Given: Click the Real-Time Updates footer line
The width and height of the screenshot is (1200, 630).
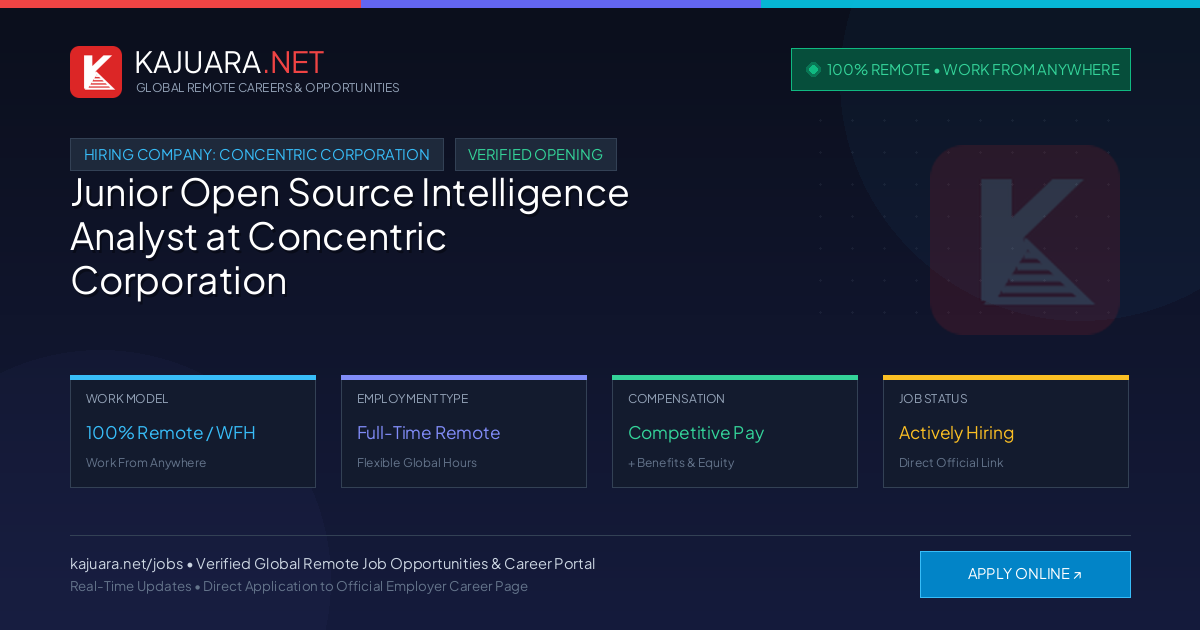Looking at the screenshot, I should (x=299, y=586).
